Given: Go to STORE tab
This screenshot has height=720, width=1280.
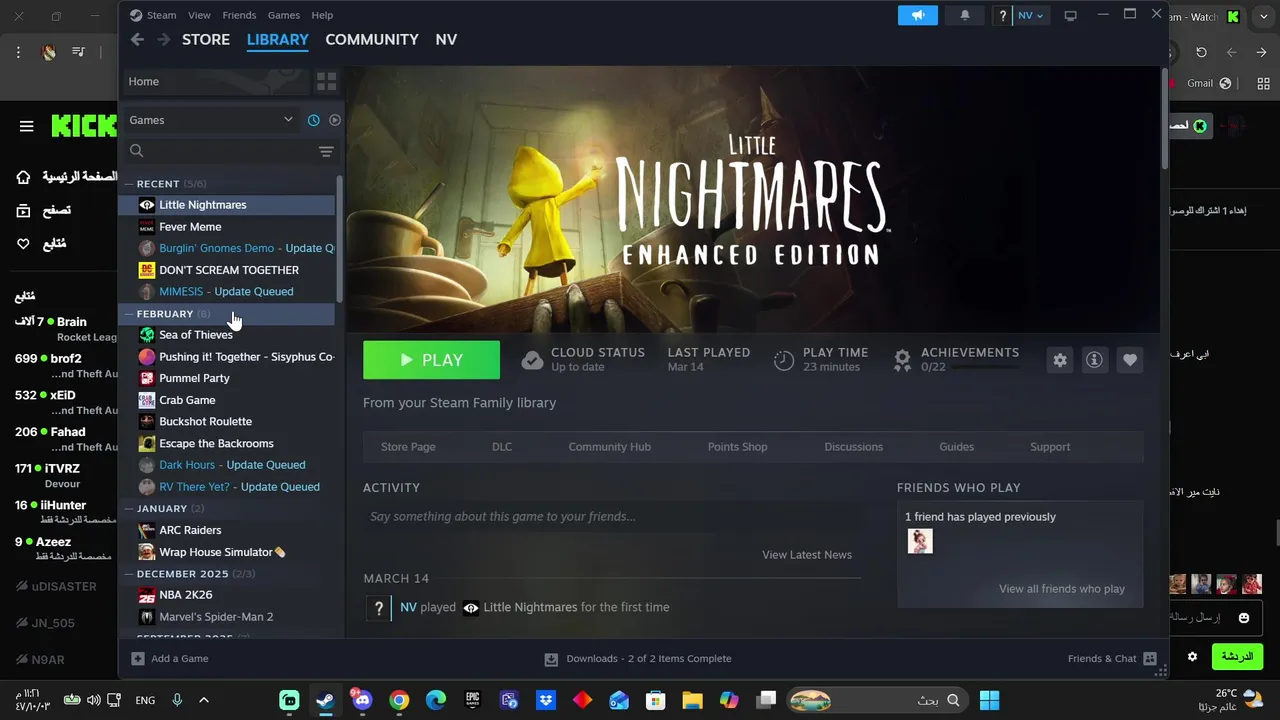Looking at the screenshot, I should (x=206, y=39).
